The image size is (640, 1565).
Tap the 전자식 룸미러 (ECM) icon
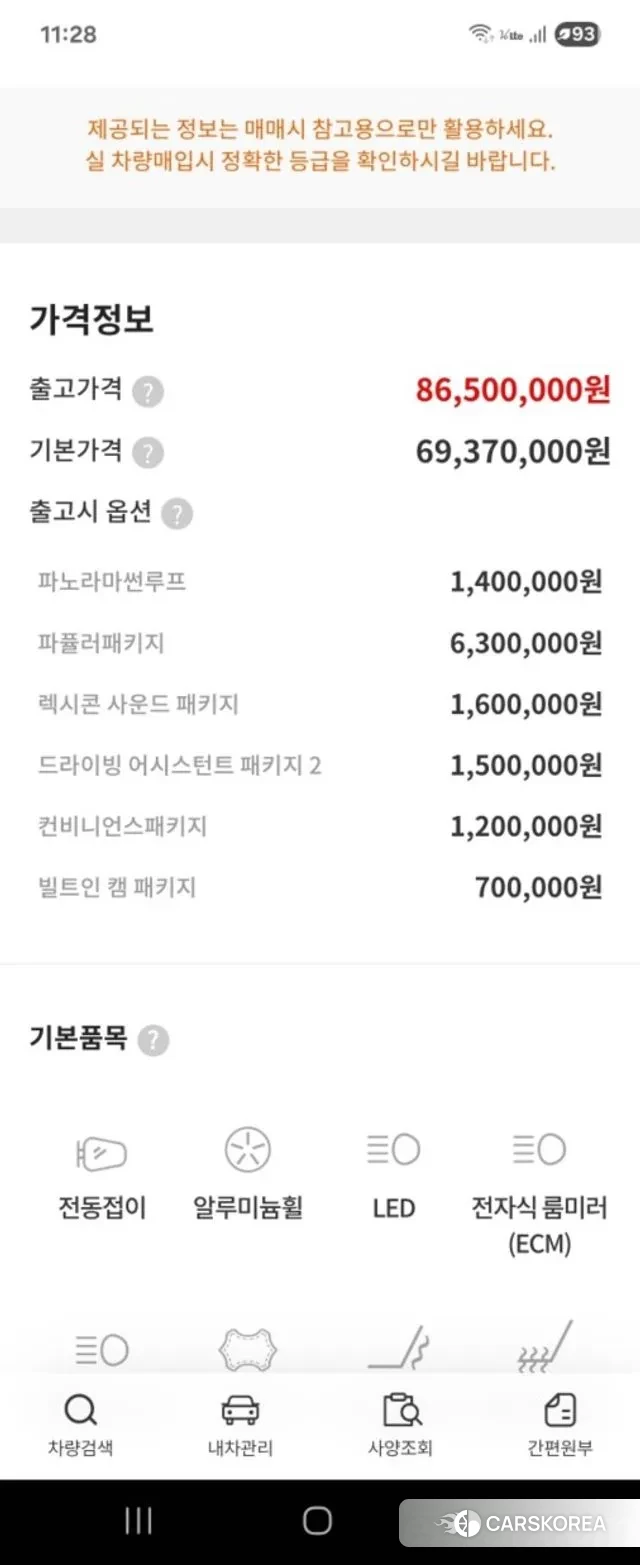pos(539,1150)
